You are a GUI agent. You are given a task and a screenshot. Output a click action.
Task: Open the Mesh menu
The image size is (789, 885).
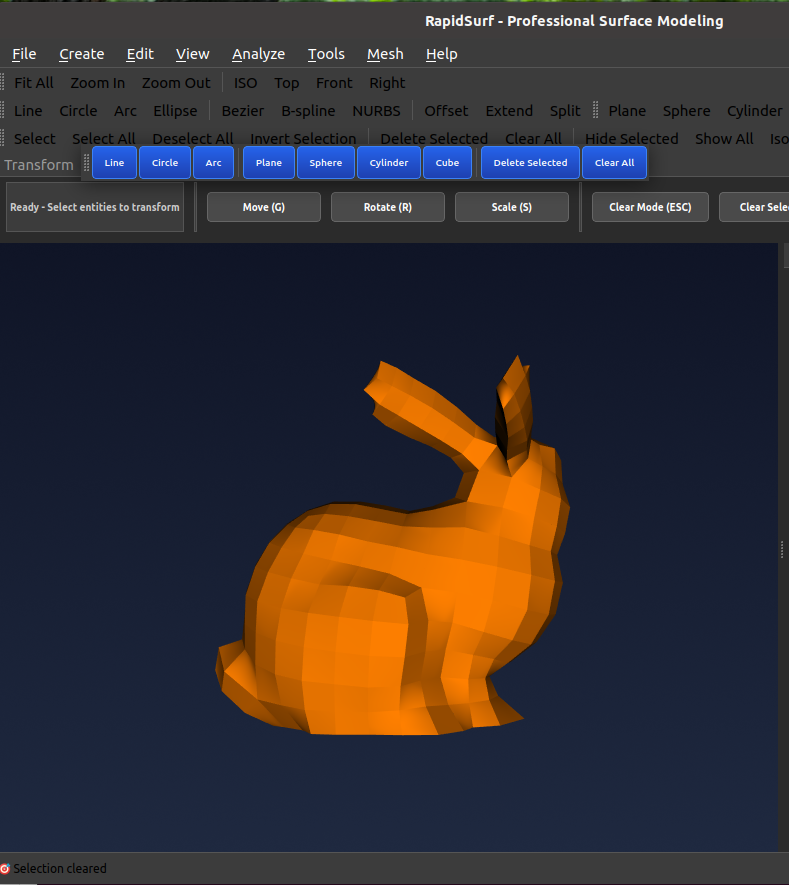[x=385, y=54]
